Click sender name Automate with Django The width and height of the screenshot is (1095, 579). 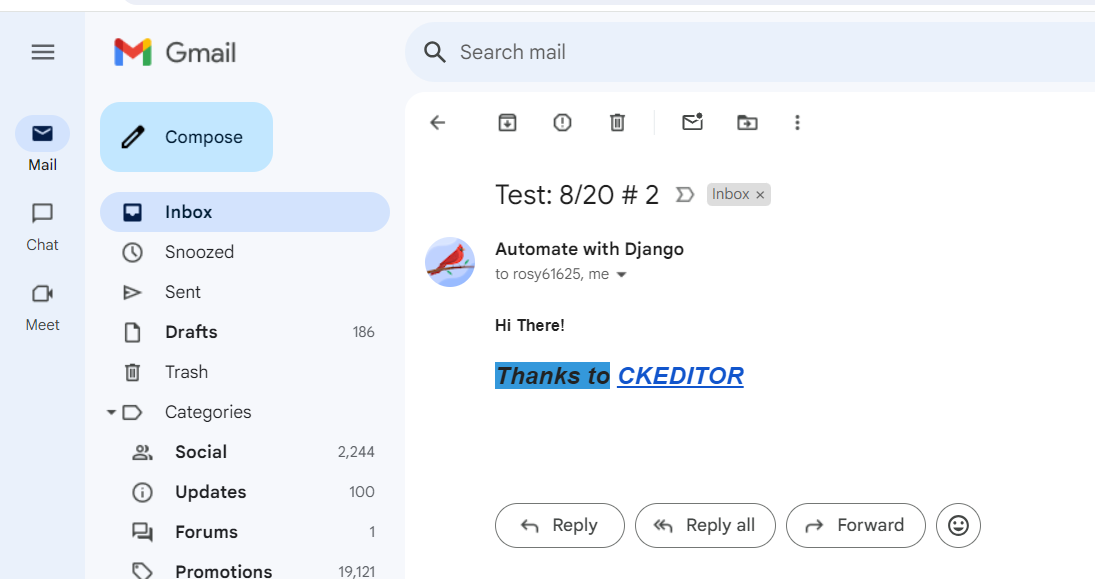(589, 249)
